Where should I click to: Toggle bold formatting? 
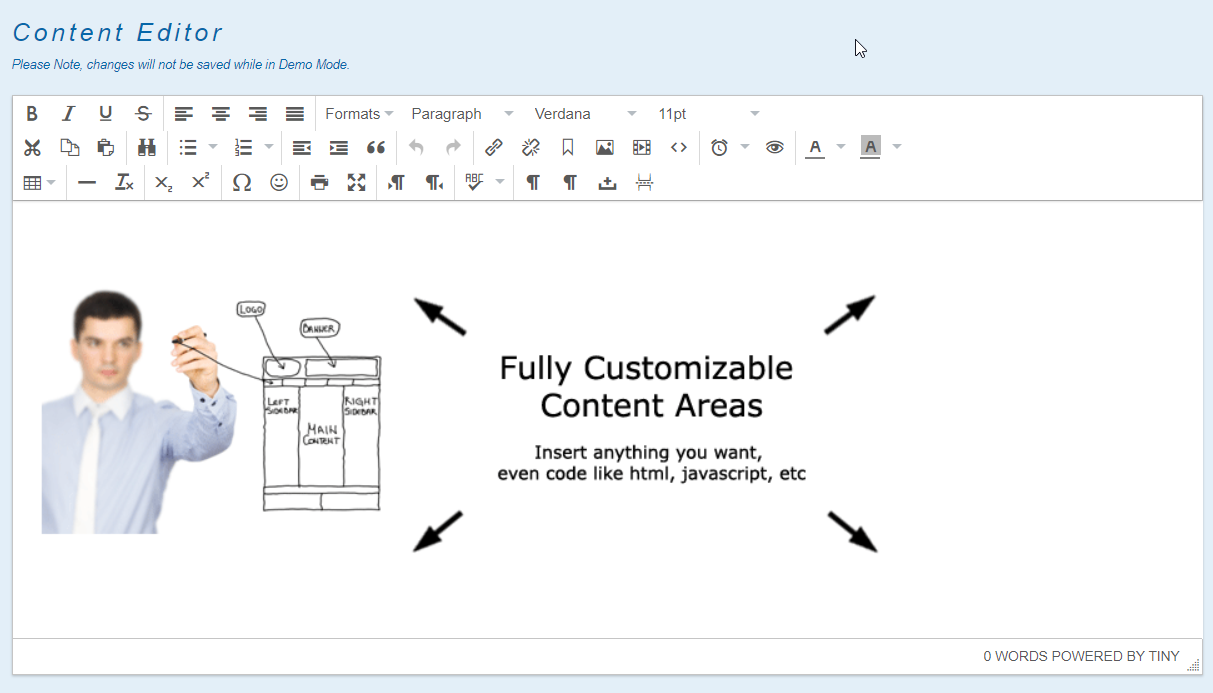tap(32, 114)
